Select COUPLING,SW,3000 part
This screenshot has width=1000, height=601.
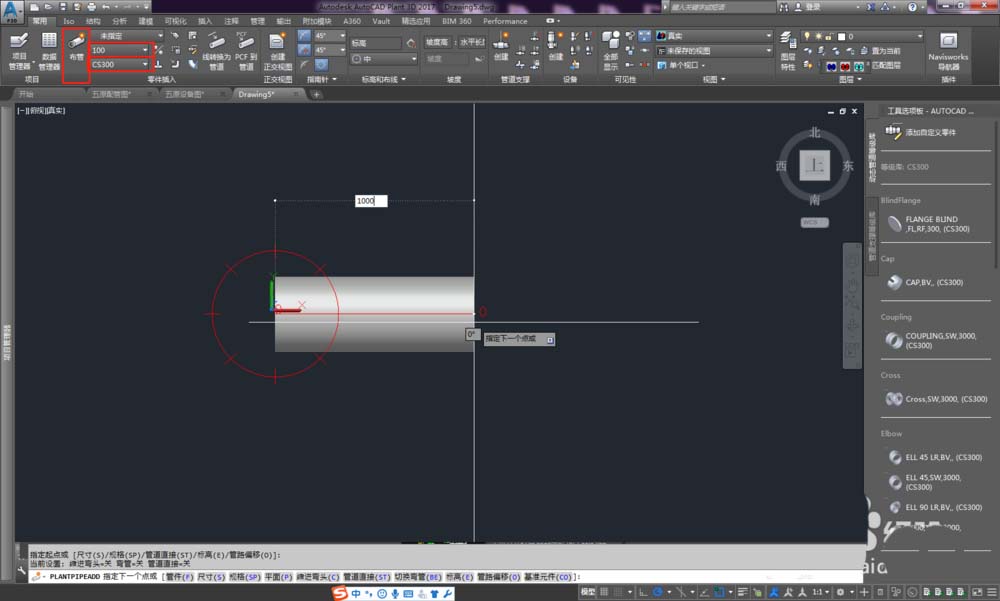[932, 341]
